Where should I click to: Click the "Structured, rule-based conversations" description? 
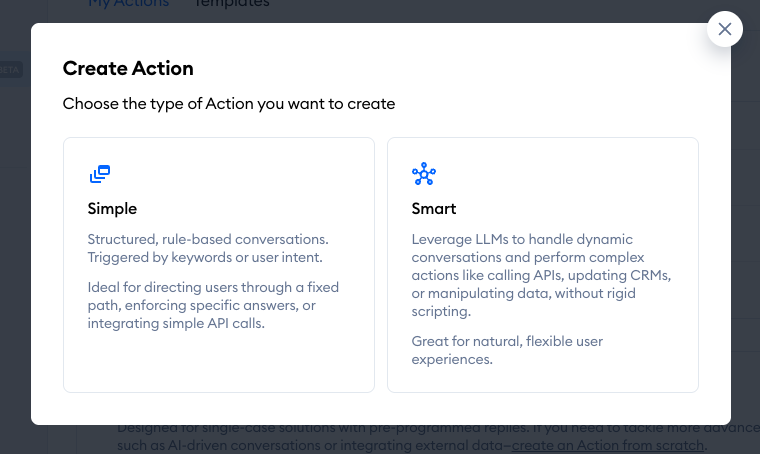pyautogui.click(x=208, y=239)
